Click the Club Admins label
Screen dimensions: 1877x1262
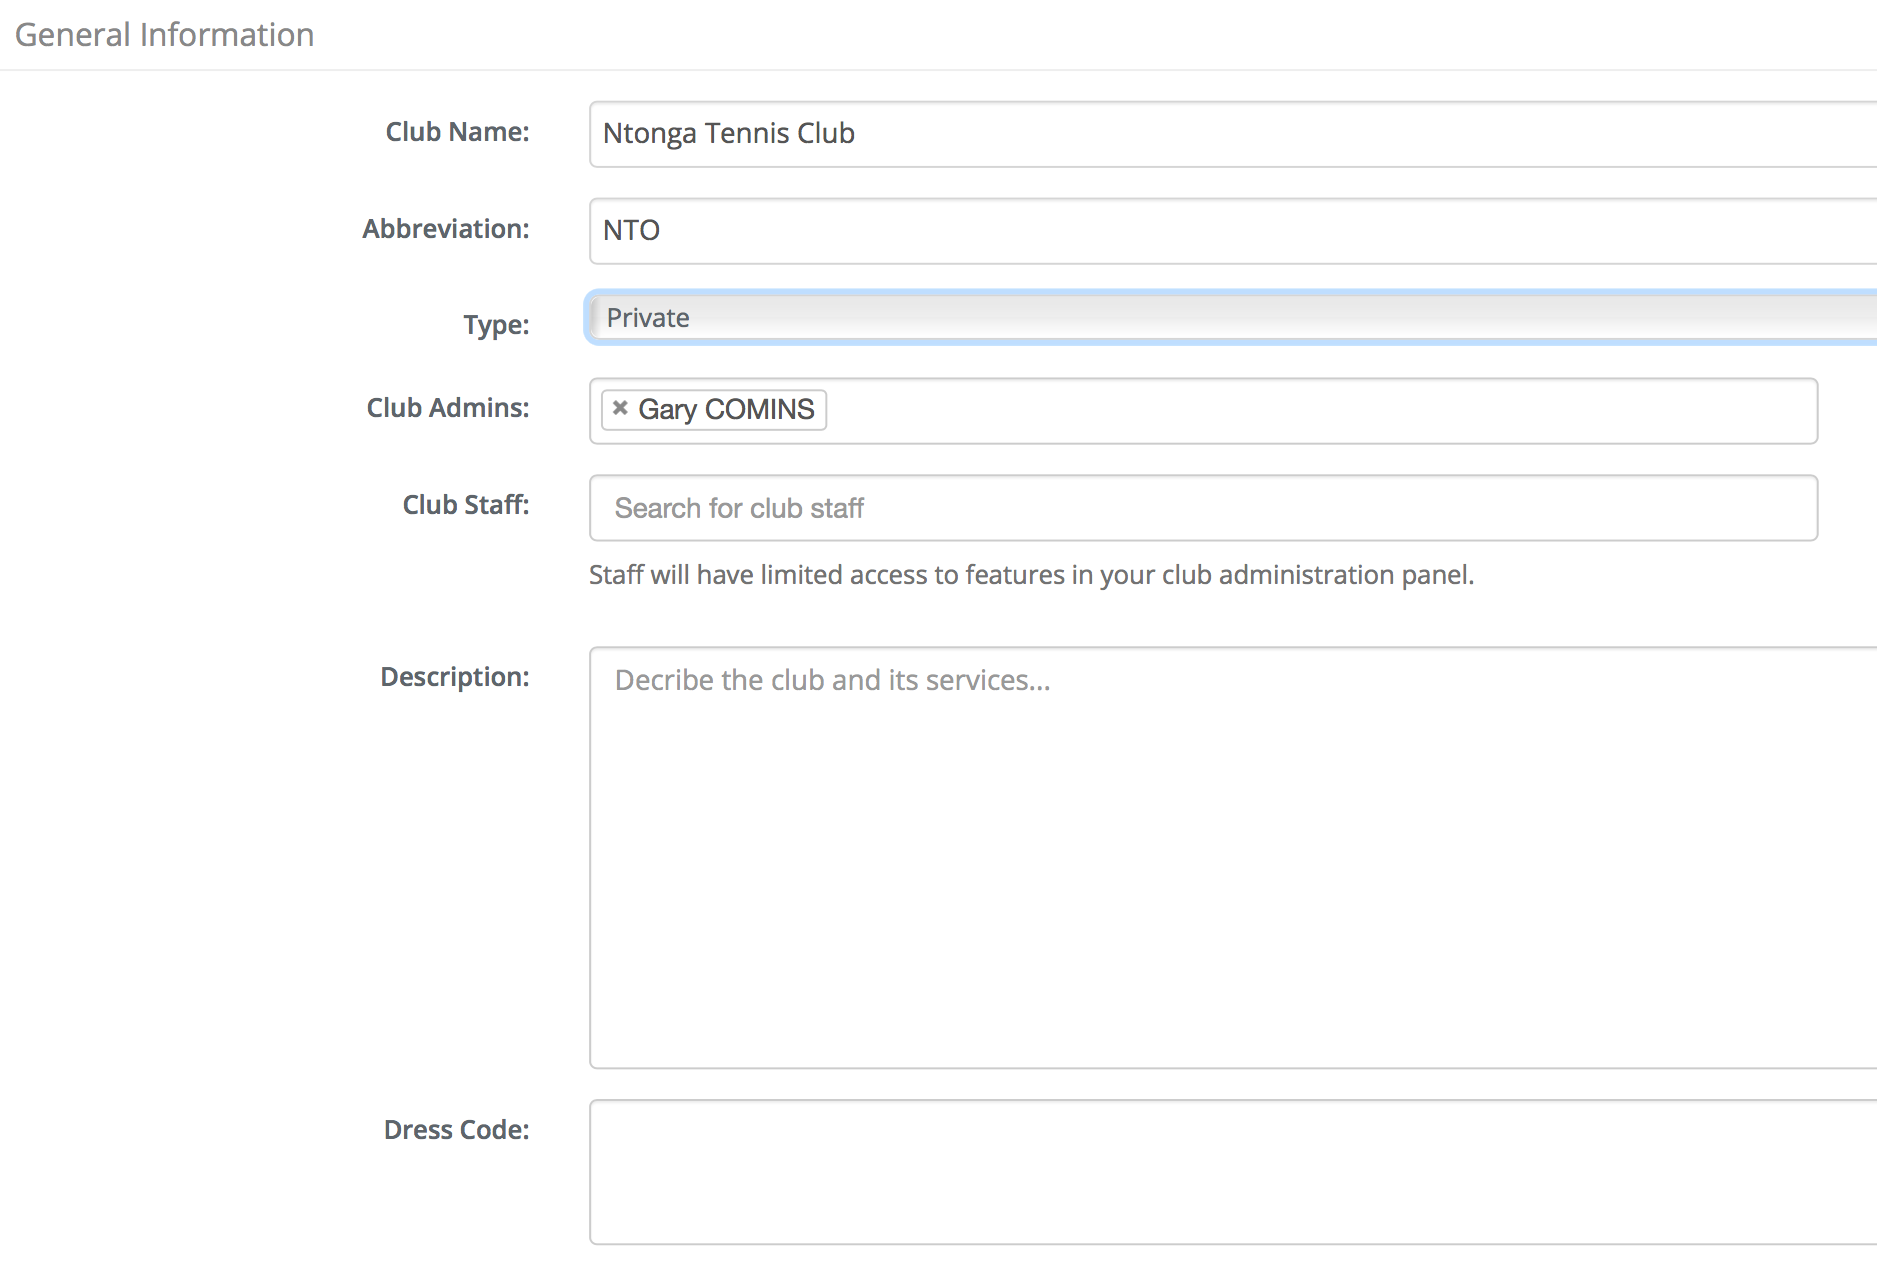tap(448, 408)
